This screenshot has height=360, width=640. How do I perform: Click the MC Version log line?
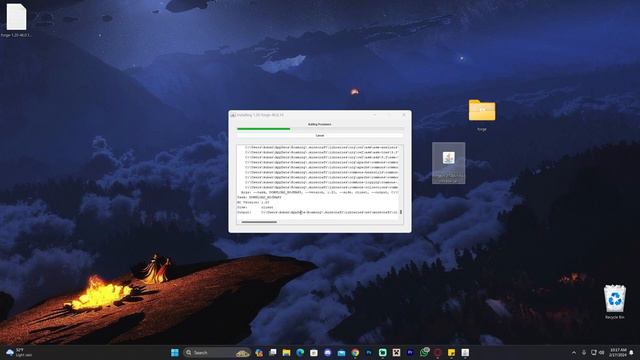pos(253,202)
